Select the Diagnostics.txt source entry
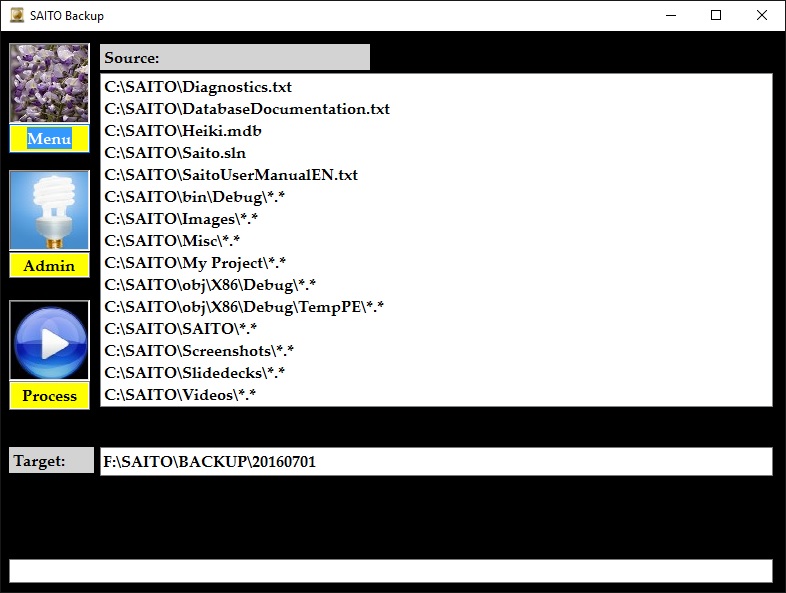The width and height of the screenshot is (786, 593). [x=198, y=87]
